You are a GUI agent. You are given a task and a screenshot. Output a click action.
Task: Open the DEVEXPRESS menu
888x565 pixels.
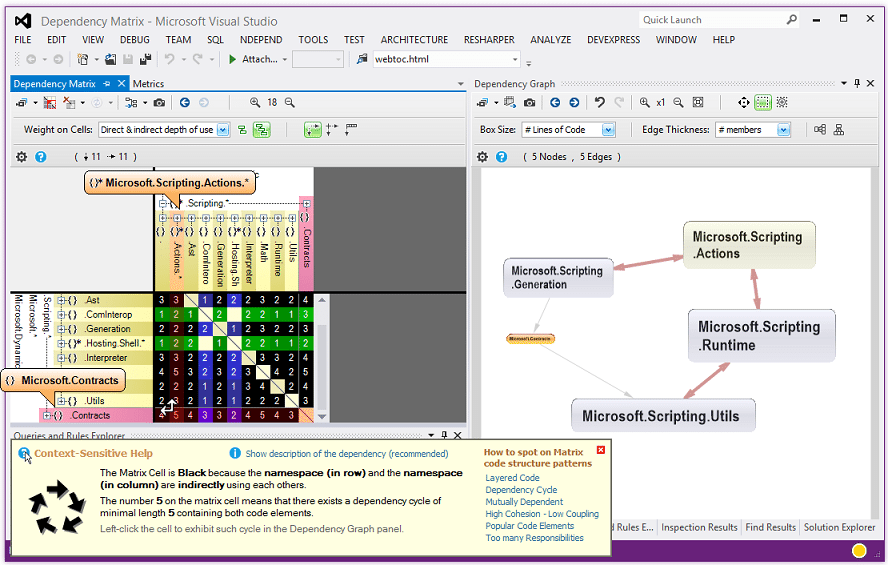[613, 40]
